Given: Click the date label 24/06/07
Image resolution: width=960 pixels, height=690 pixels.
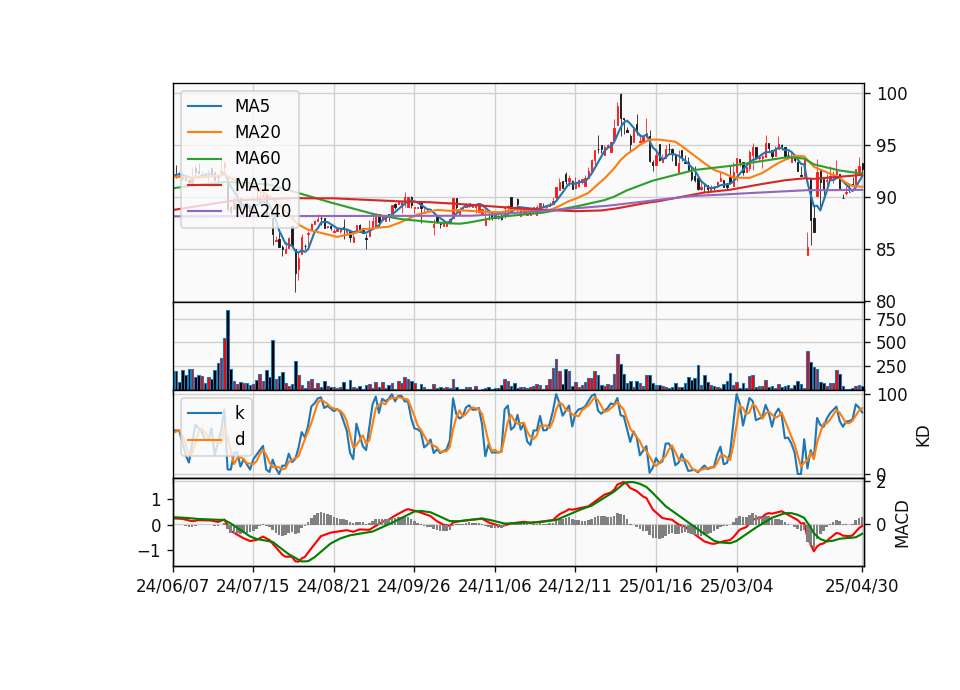Looking at the screenshot, I should point(173,586).
